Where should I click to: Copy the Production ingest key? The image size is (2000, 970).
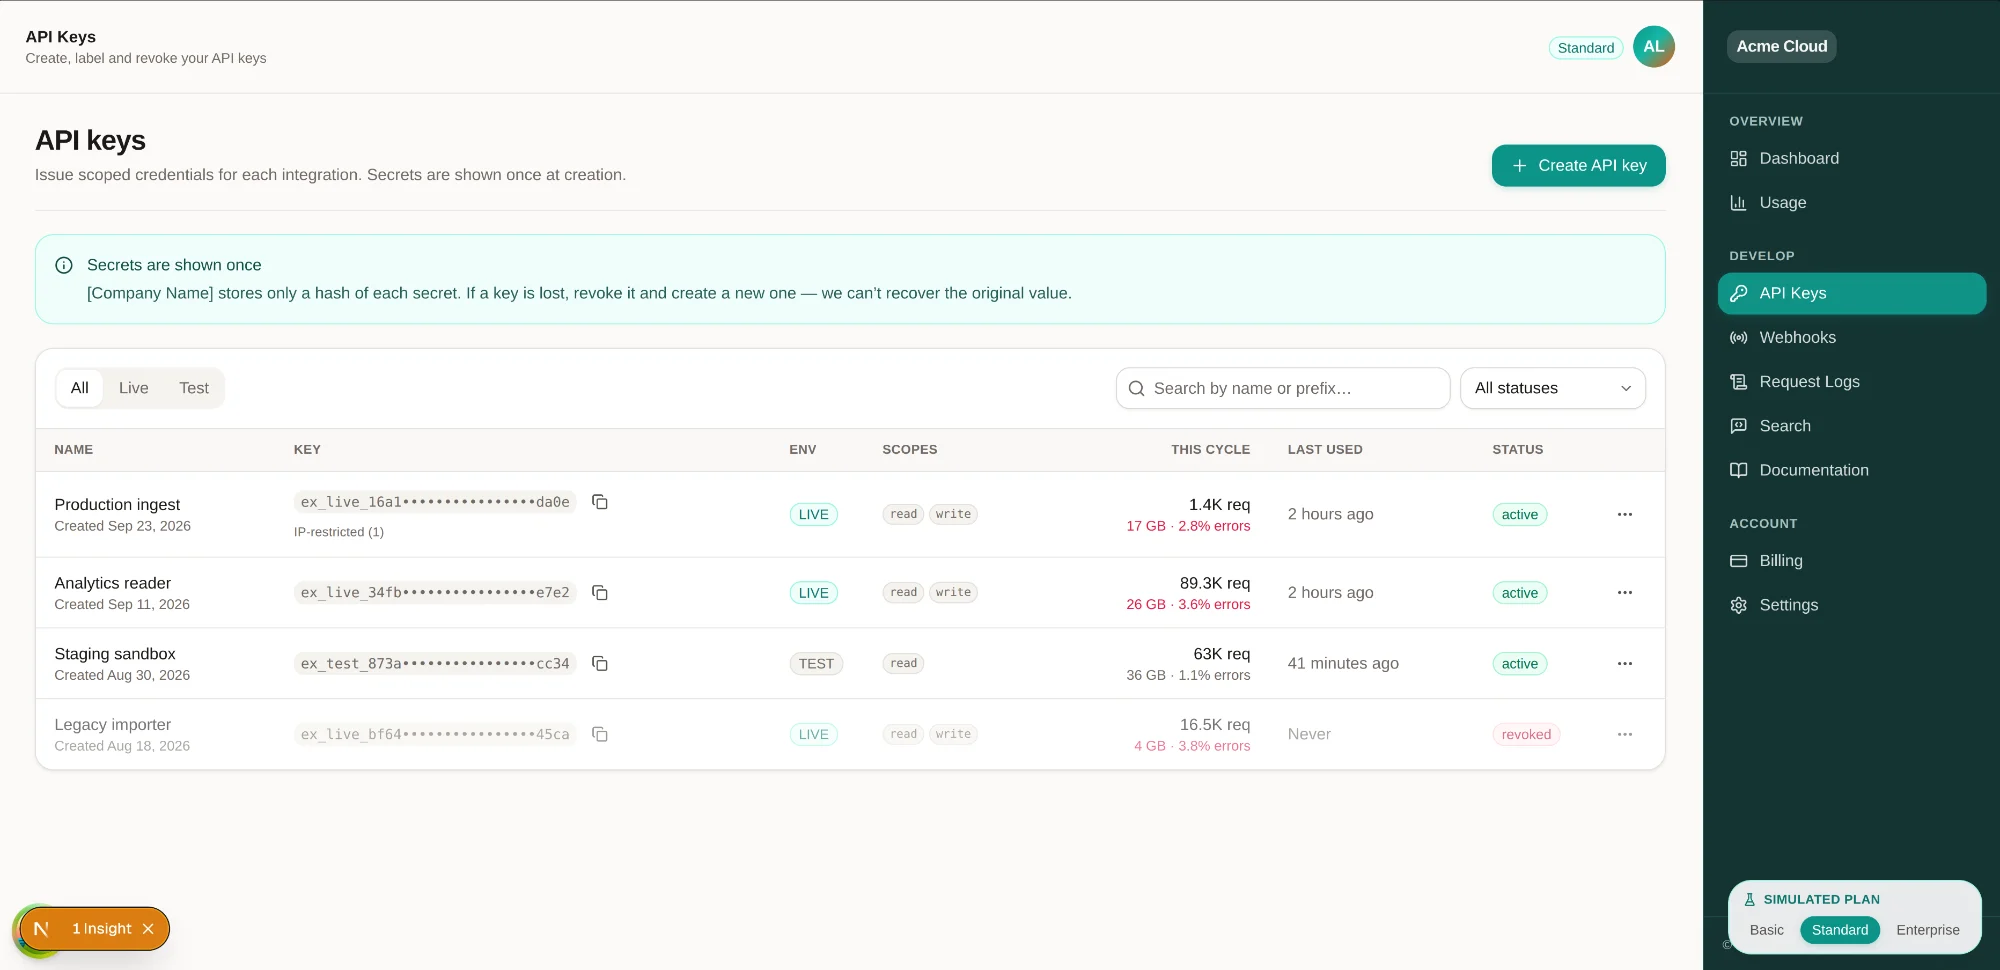(x=600, y=502)
